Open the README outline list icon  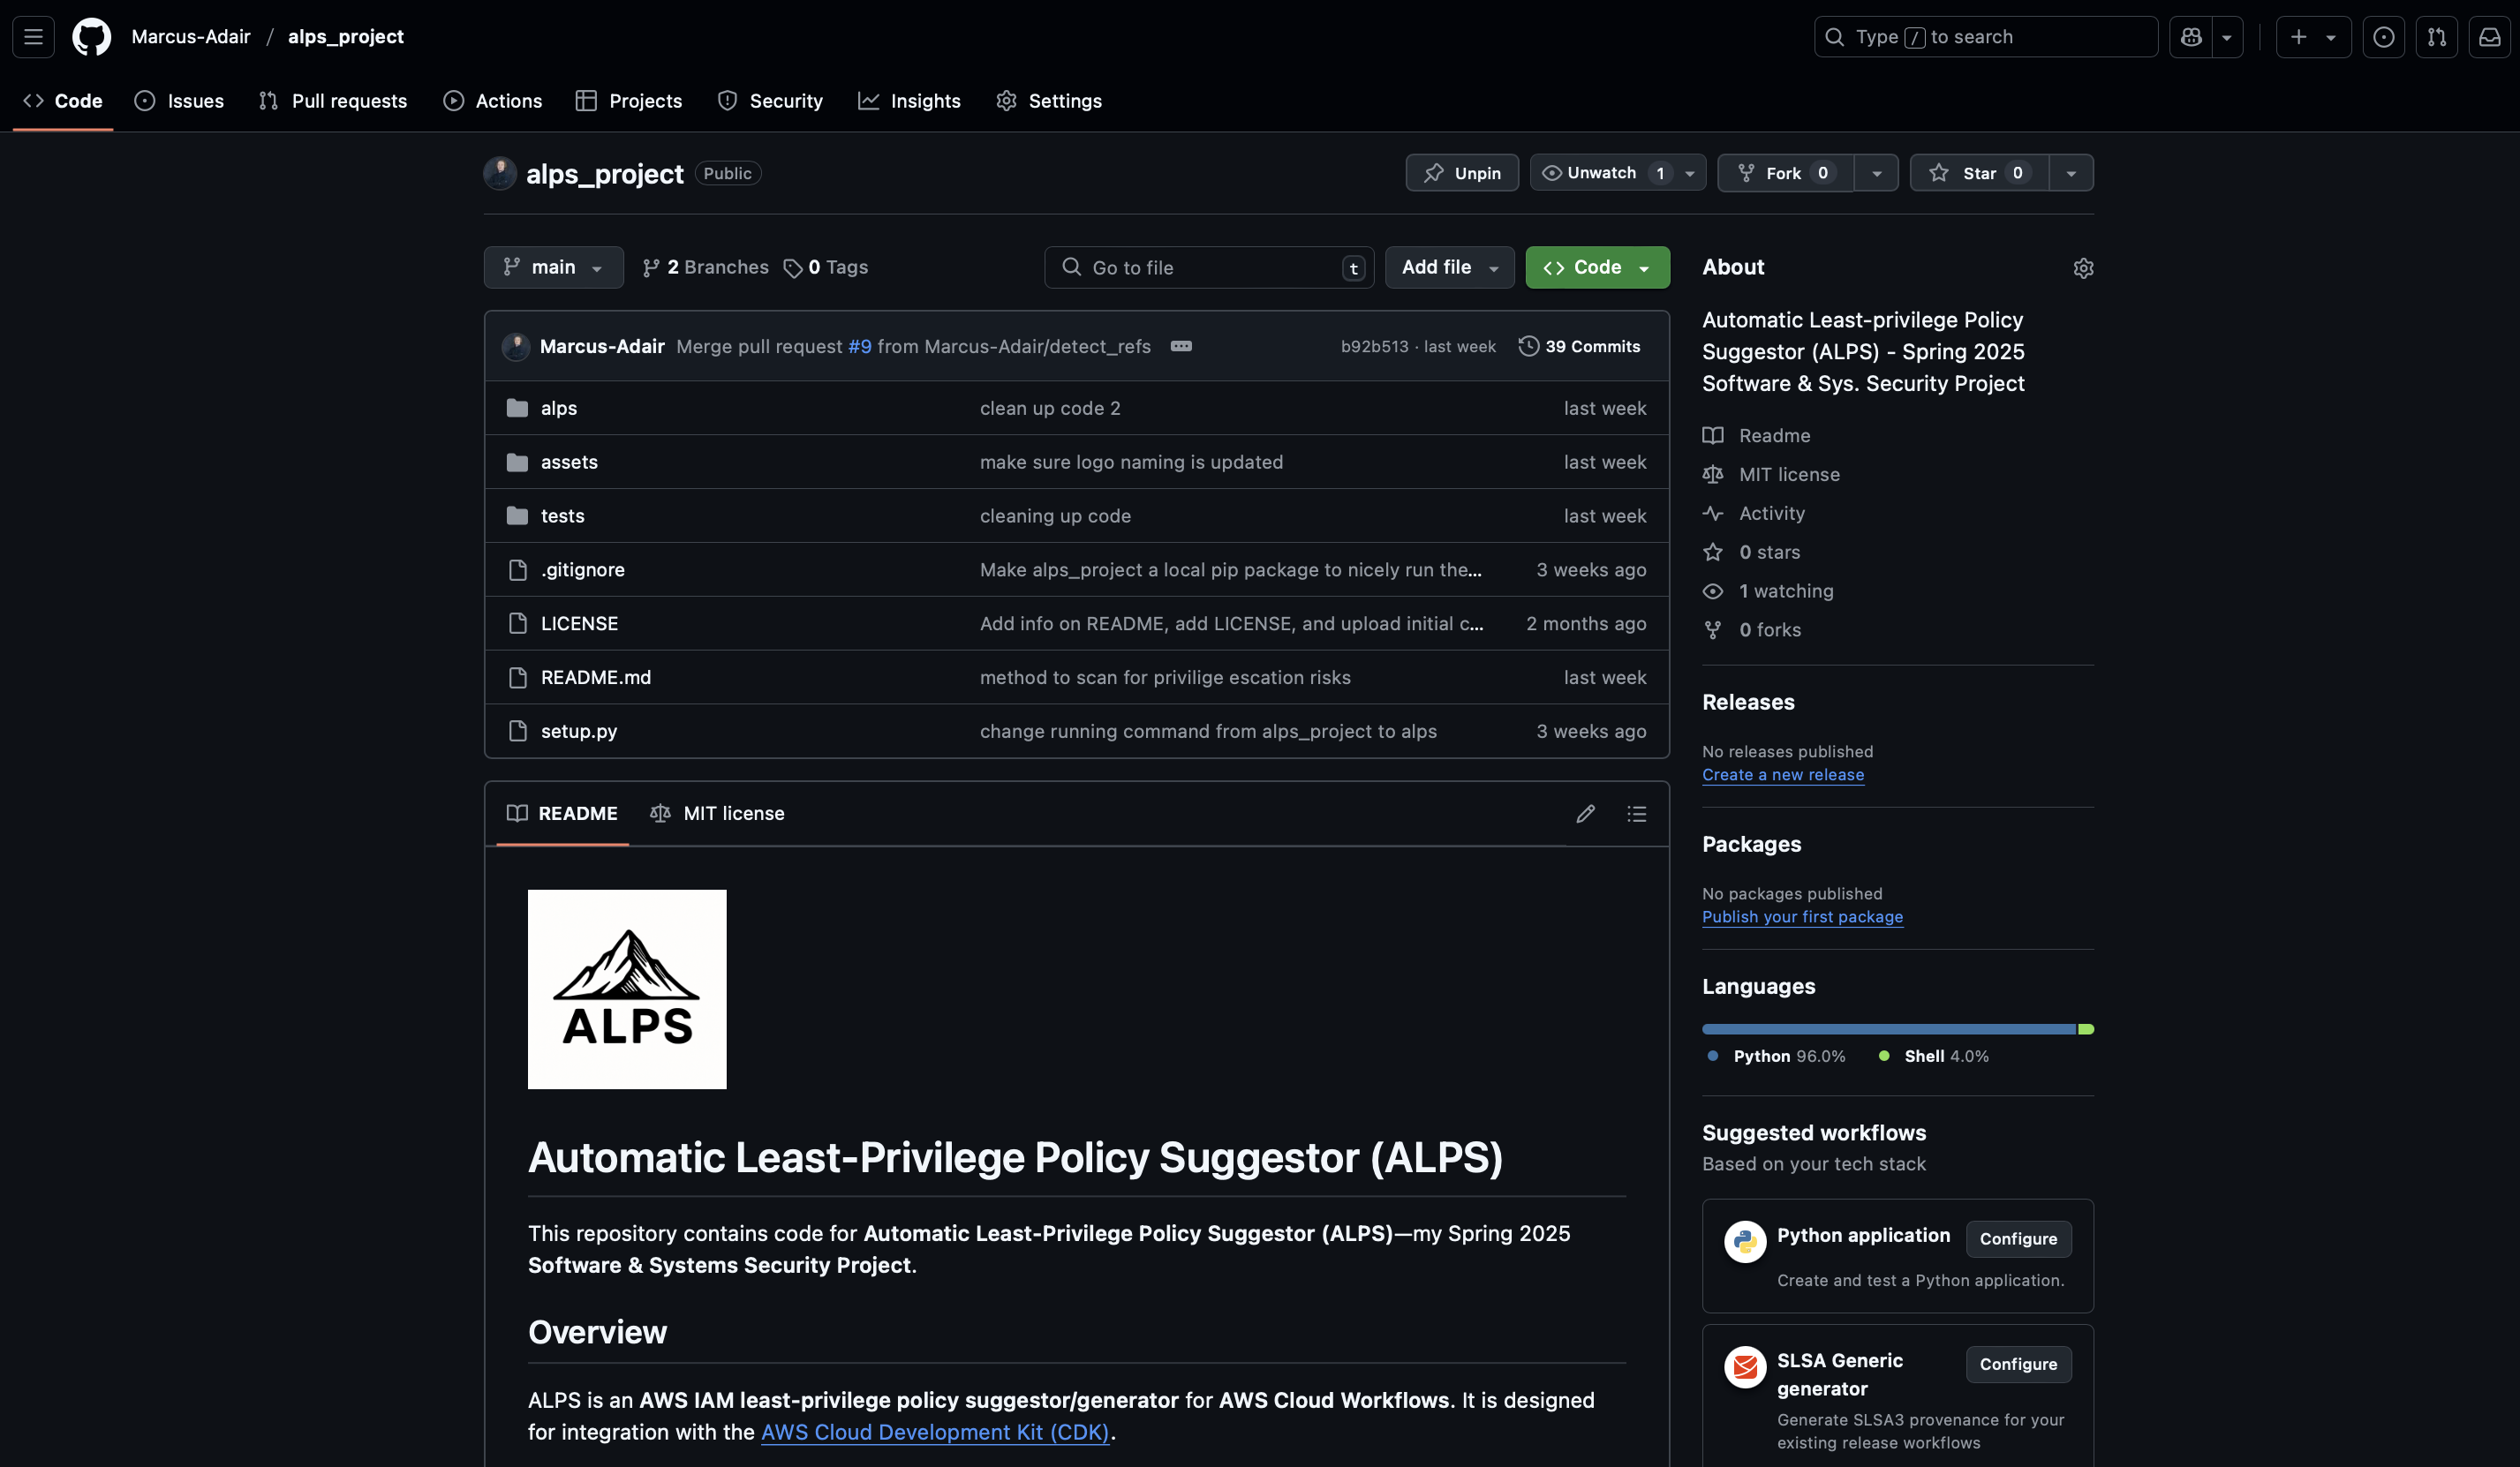pyautogui.click(x=1636, y=814)
